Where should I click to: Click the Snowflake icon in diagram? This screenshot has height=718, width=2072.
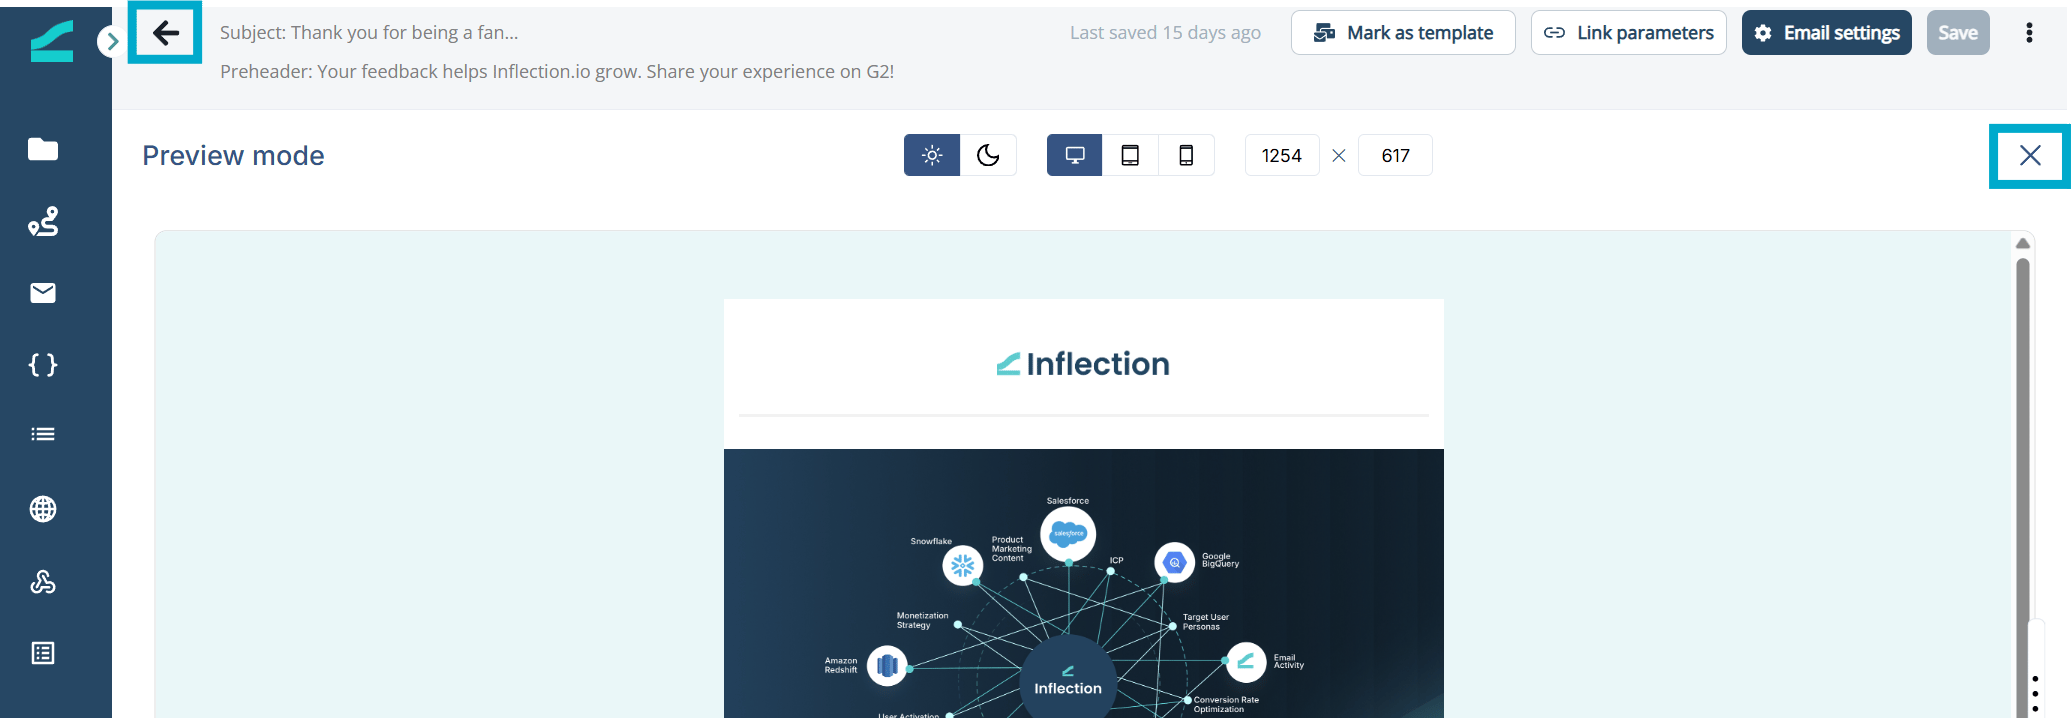tap(962, 566)
